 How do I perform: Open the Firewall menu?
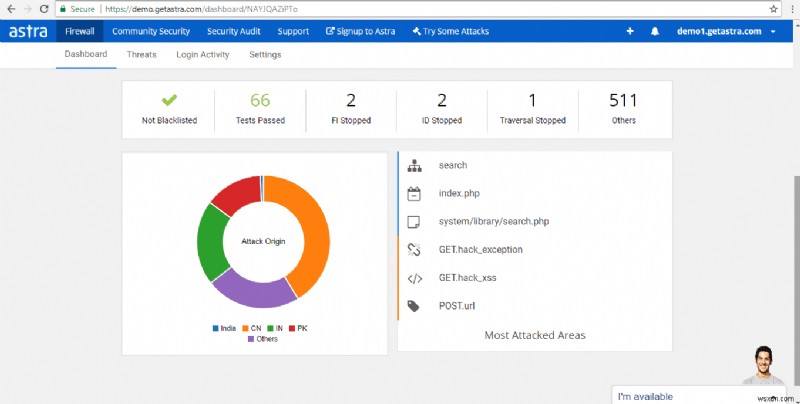[80, 31]
